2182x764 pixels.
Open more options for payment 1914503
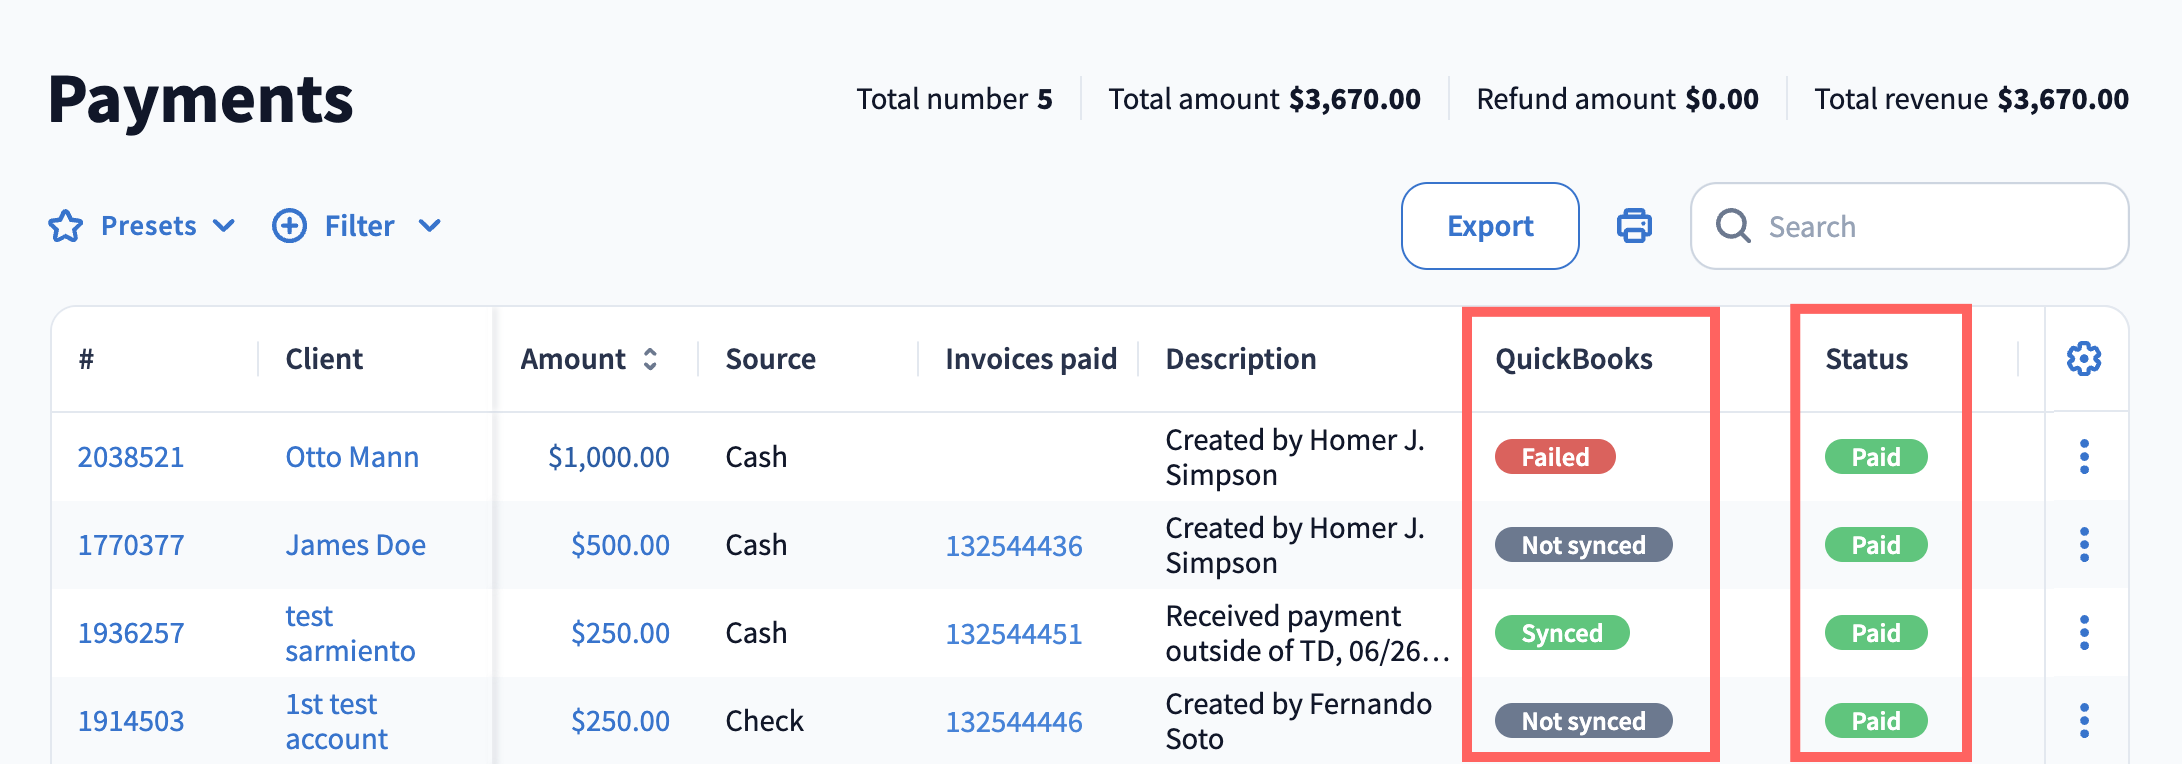tap(2084, 721)
